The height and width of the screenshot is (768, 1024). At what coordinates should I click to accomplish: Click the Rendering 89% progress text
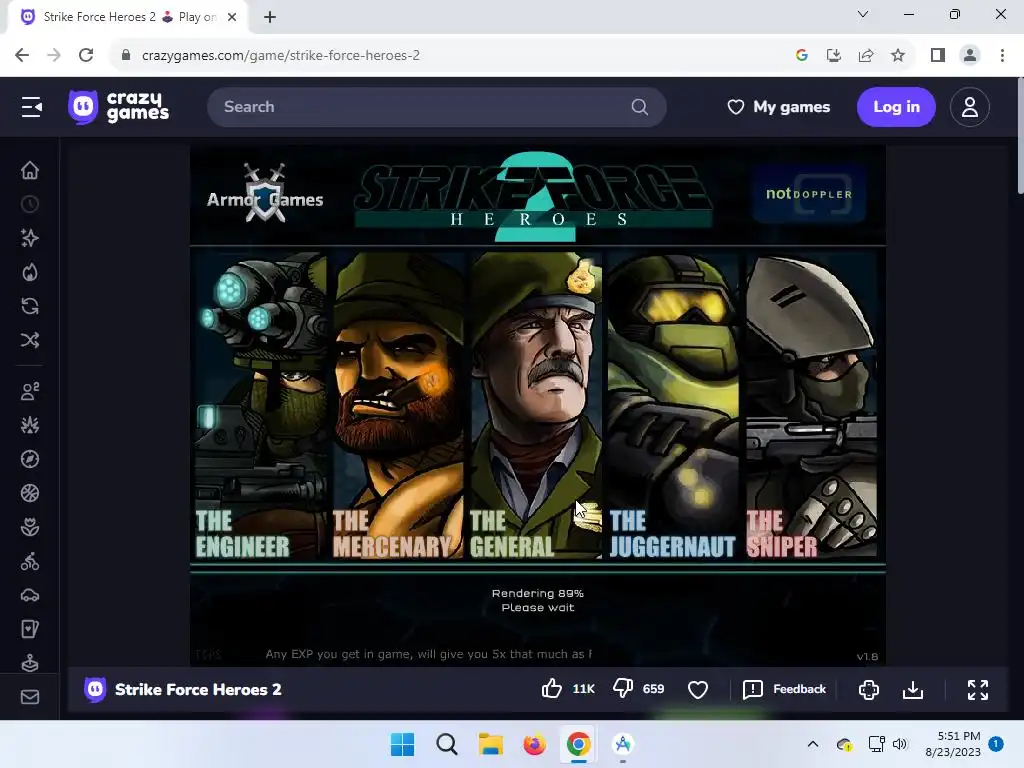(537, 594)
